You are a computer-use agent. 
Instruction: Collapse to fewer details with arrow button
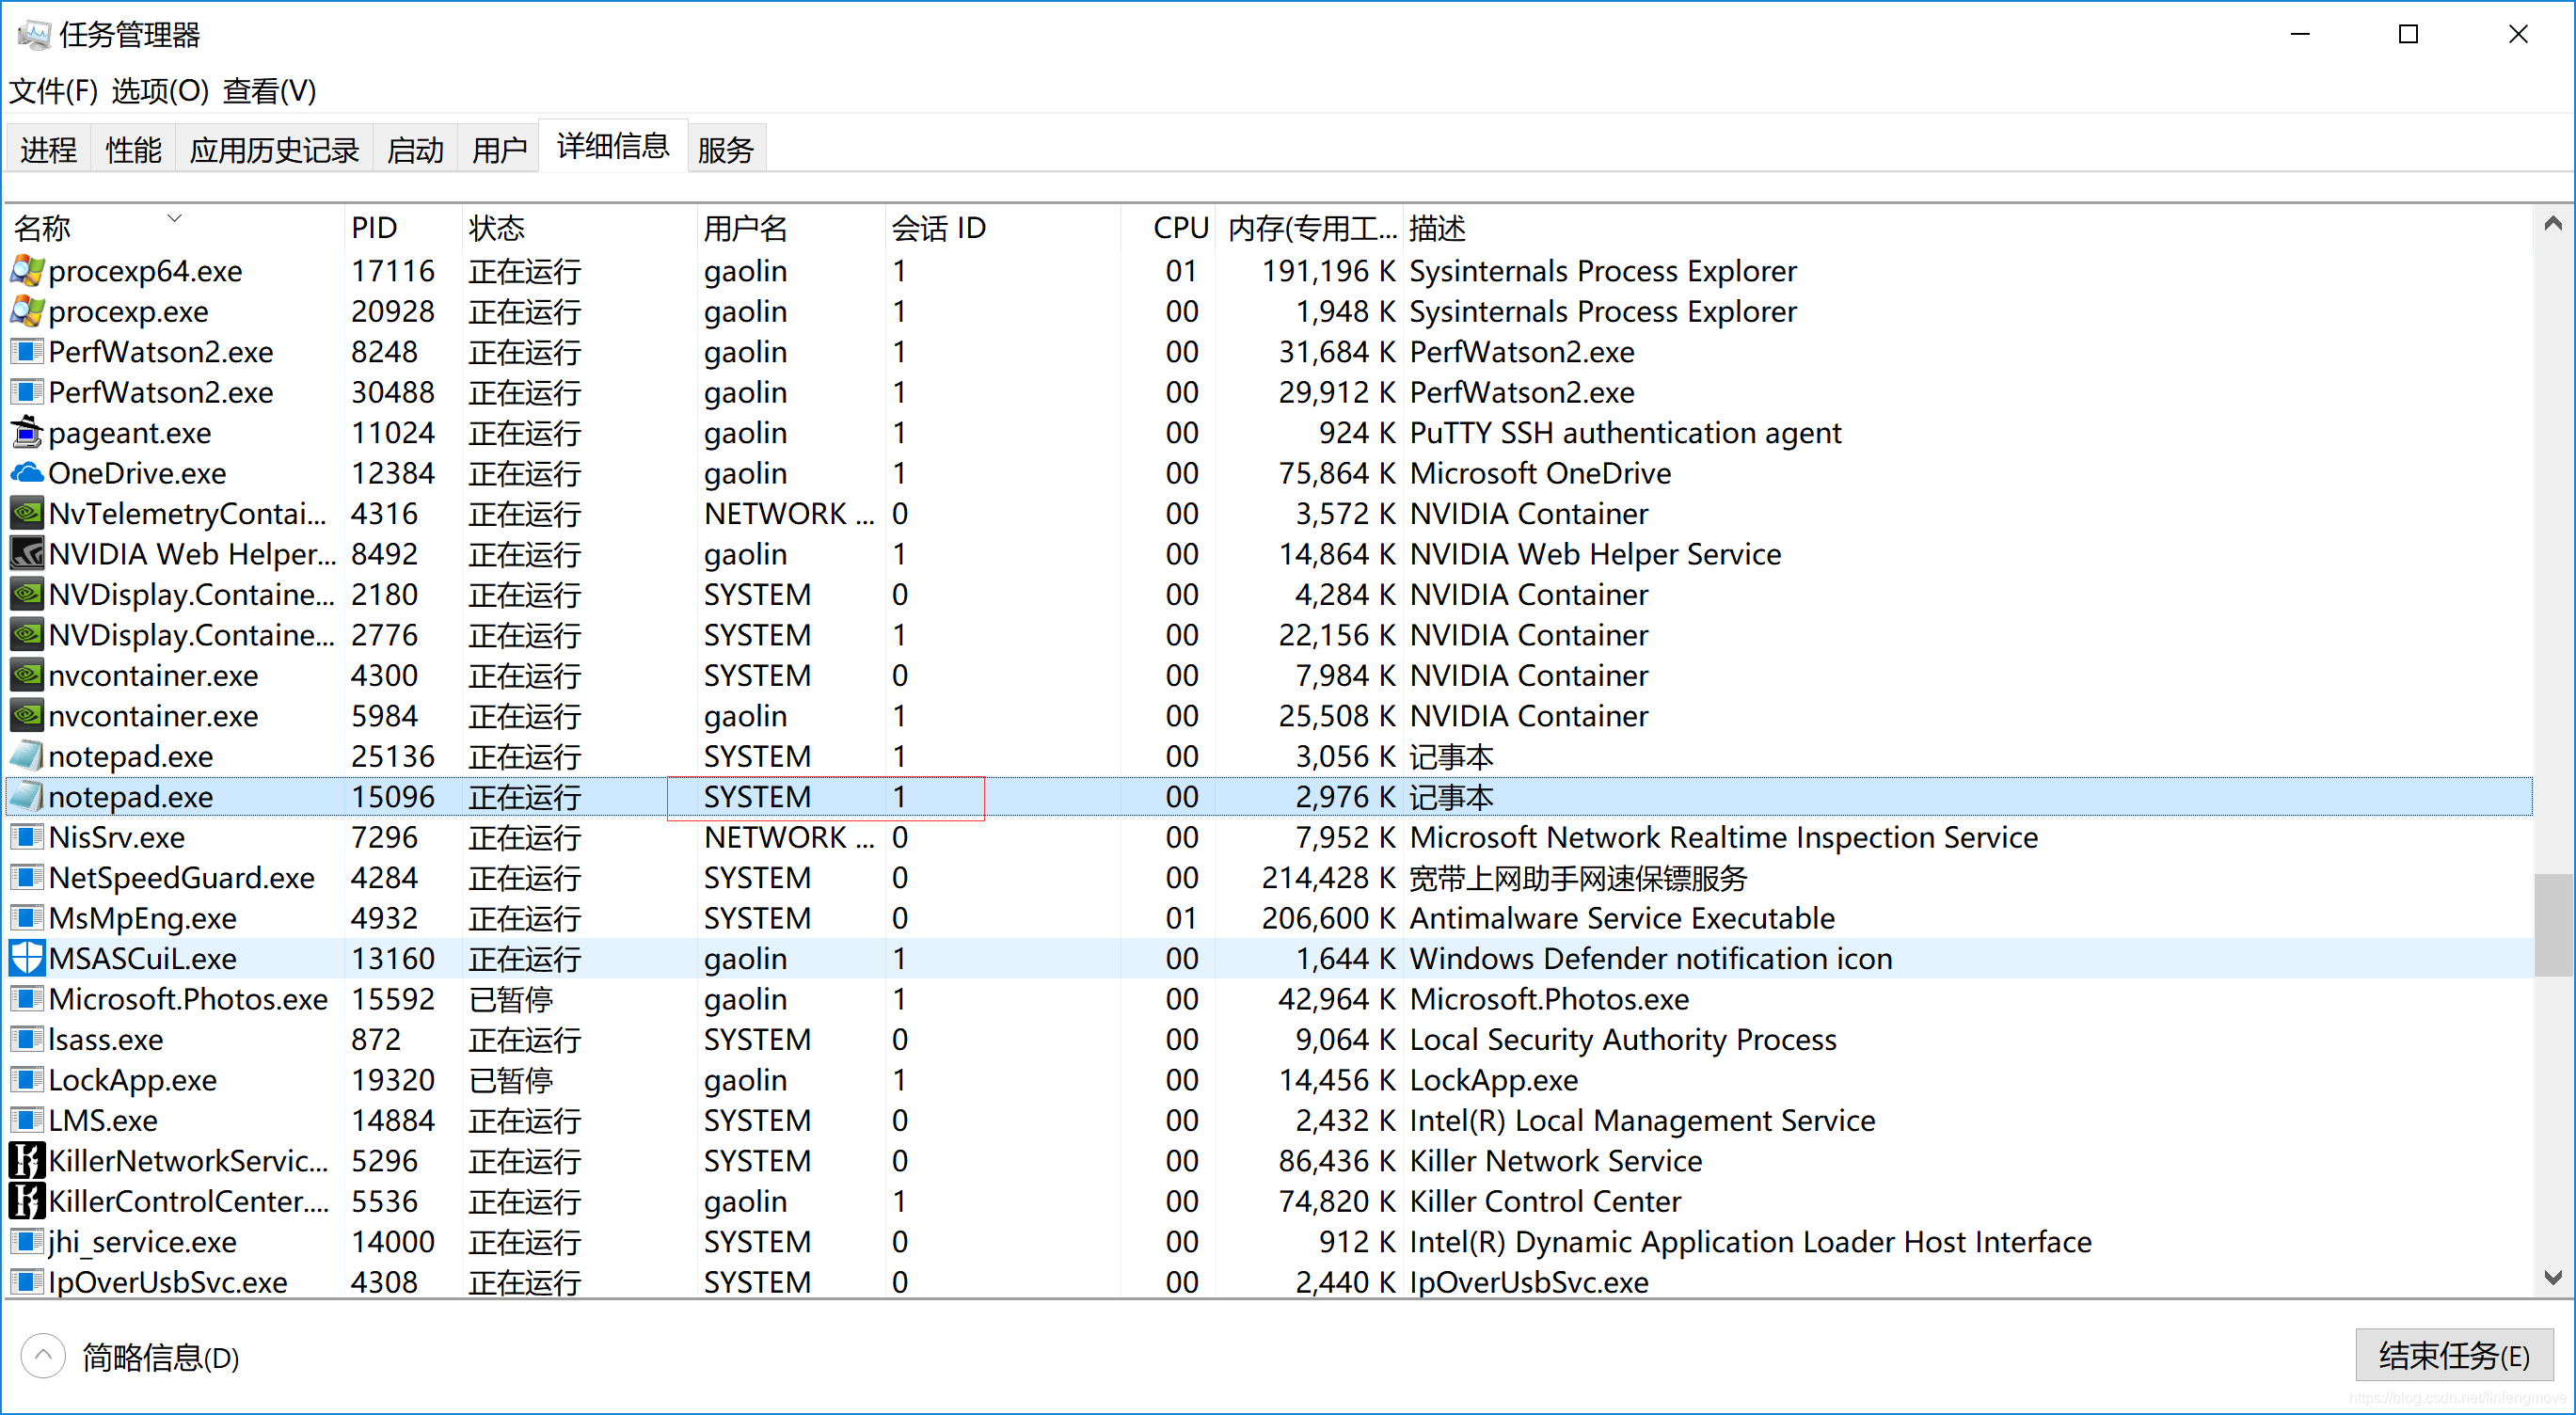pos(43,1356)
